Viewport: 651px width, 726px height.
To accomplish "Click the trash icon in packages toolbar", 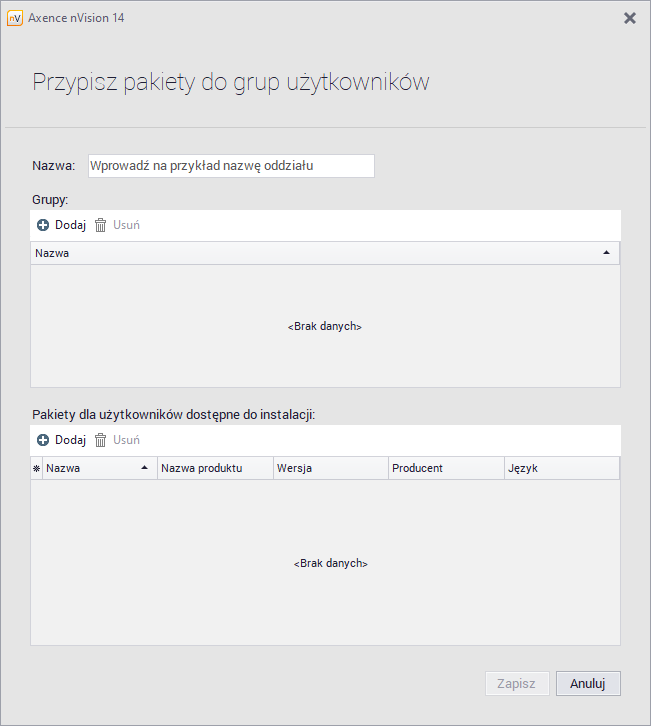I will coord(100,440).
